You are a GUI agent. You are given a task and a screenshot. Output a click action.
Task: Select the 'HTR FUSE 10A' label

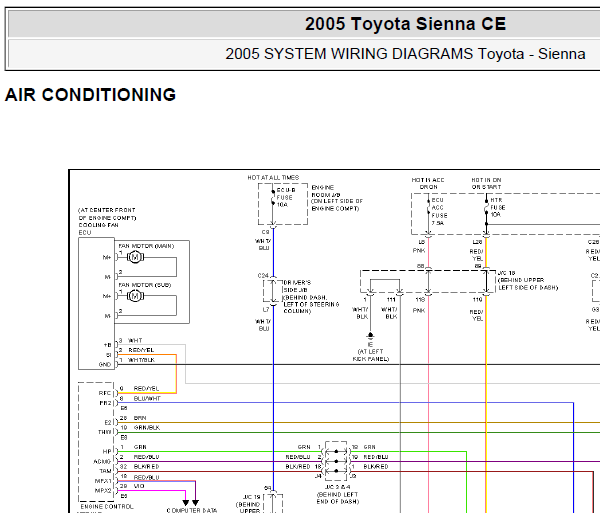tap(498, 207)
